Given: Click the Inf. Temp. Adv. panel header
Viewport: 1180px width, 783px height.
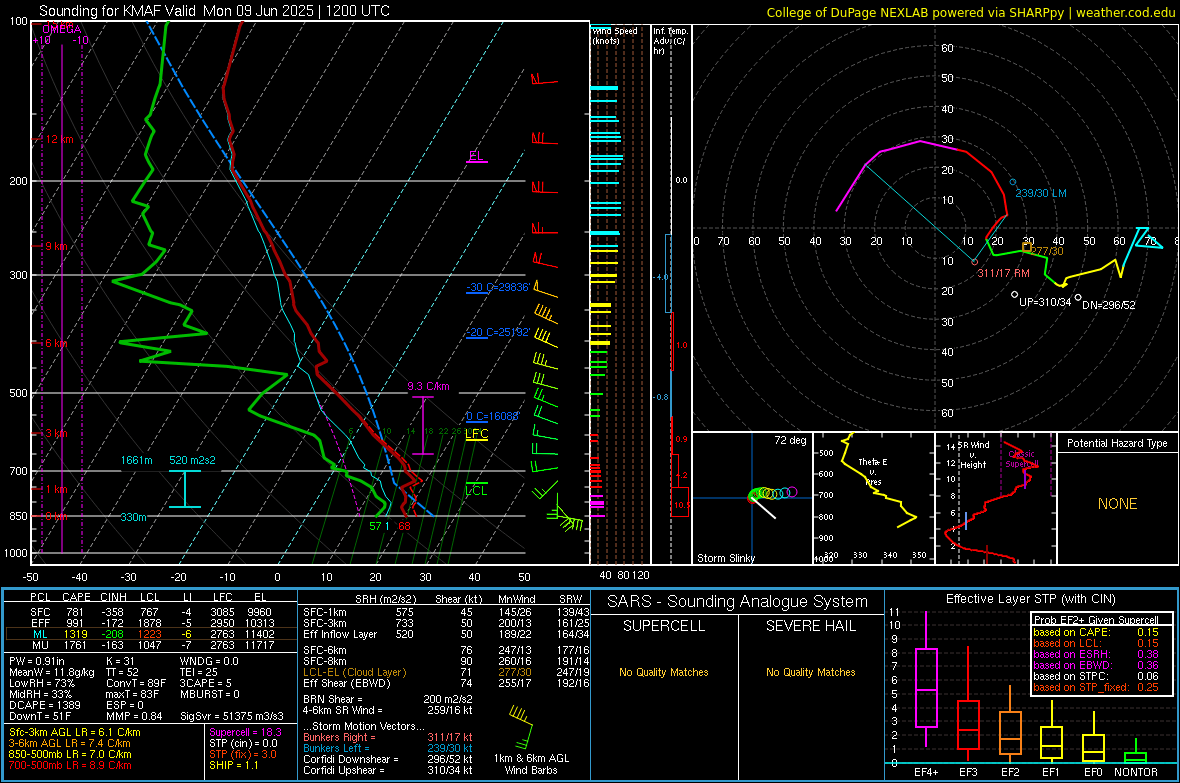Looking at the screenshot, I should [670, 41].
